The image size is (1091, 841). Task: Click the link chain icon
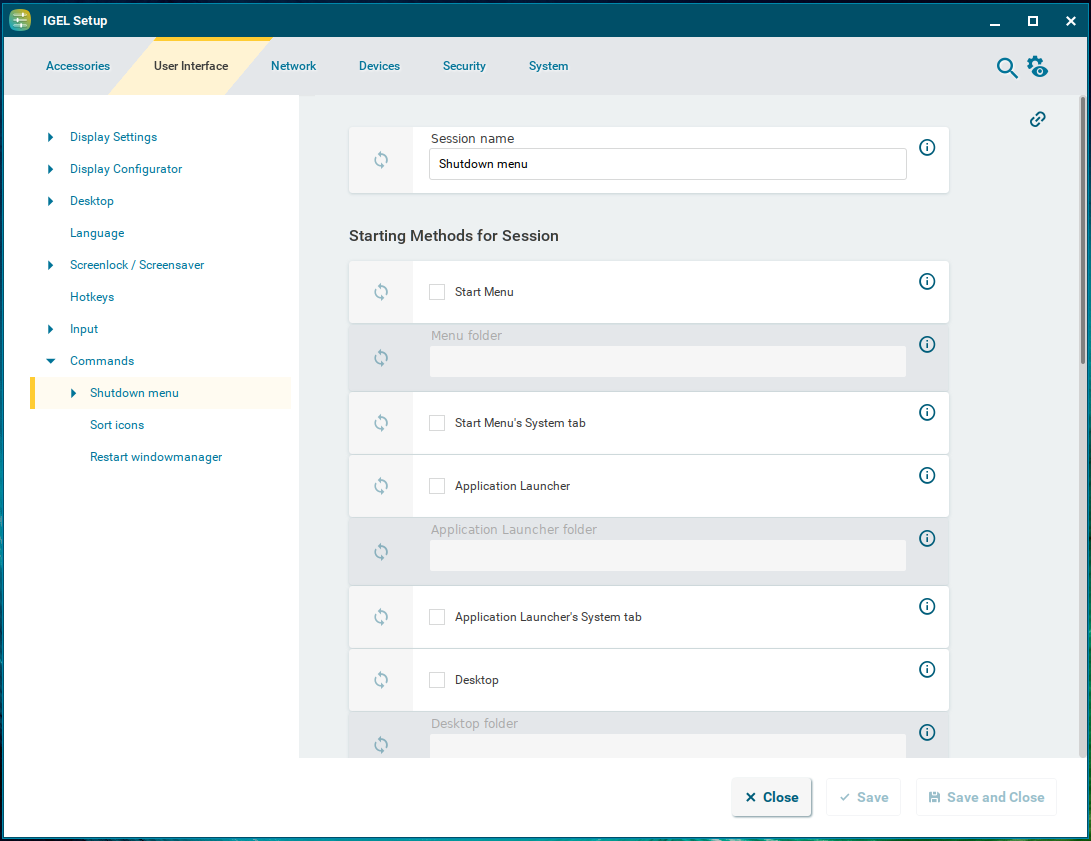[1038, 119]
